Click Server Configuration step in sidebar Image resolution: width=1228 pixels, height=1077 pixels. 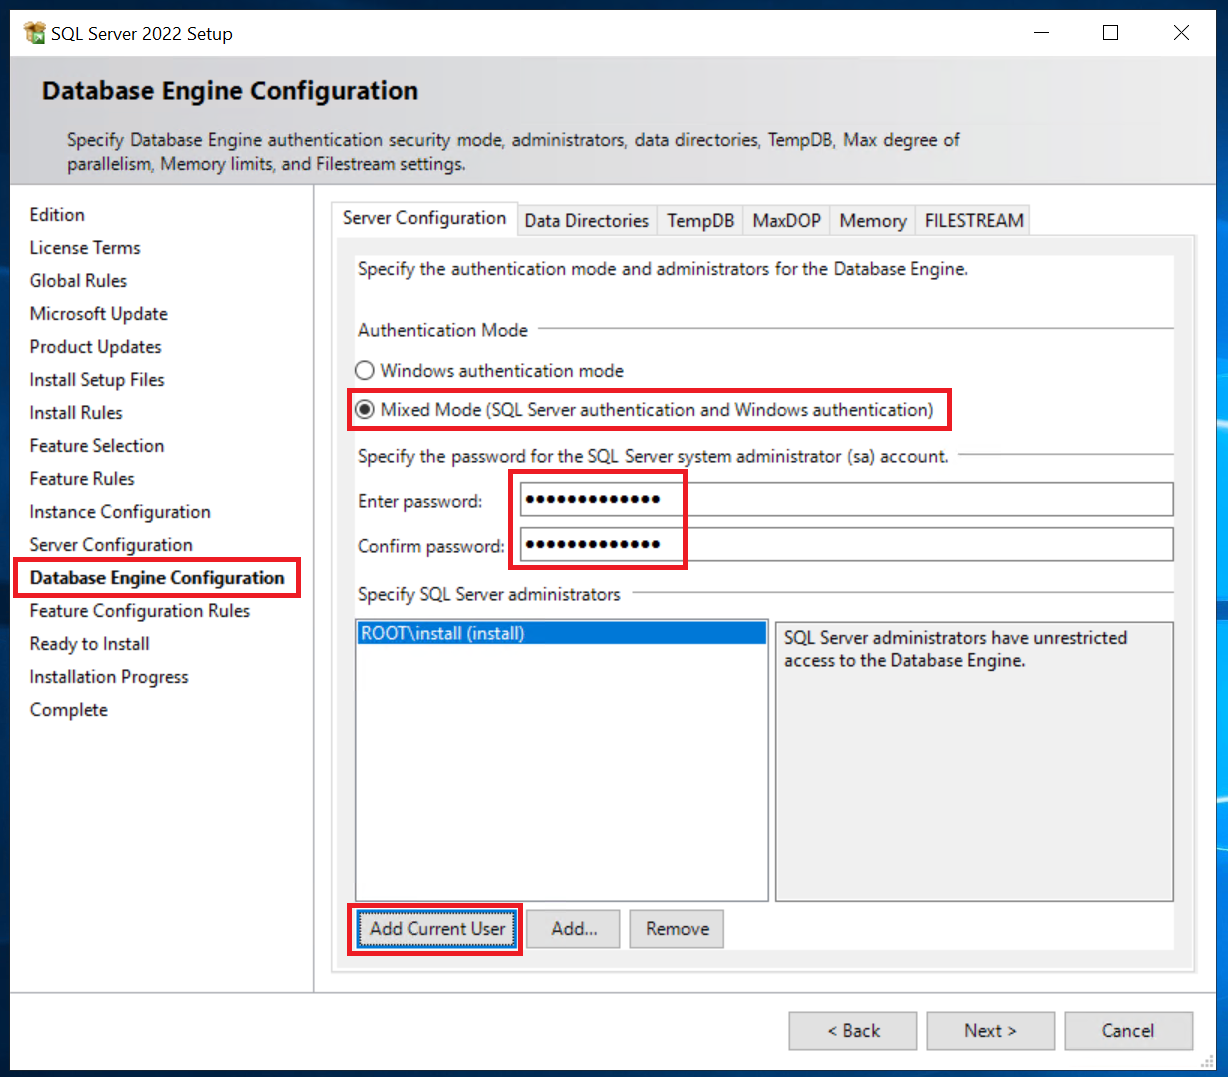(x=111, y=545)
